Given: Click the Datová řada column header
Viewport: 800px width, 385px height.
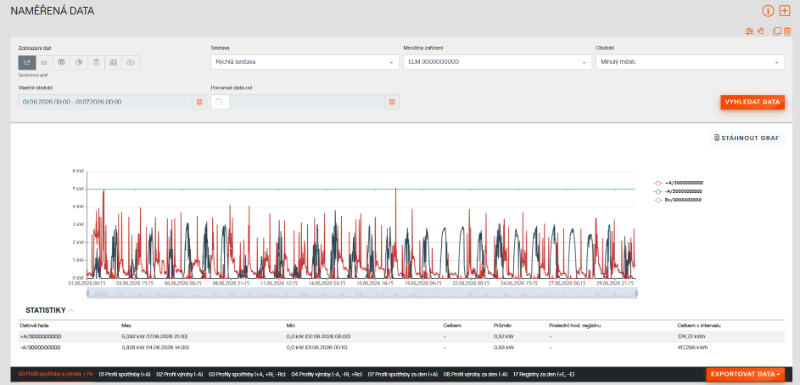Looking at the screenshot, I should coord(35,325).
